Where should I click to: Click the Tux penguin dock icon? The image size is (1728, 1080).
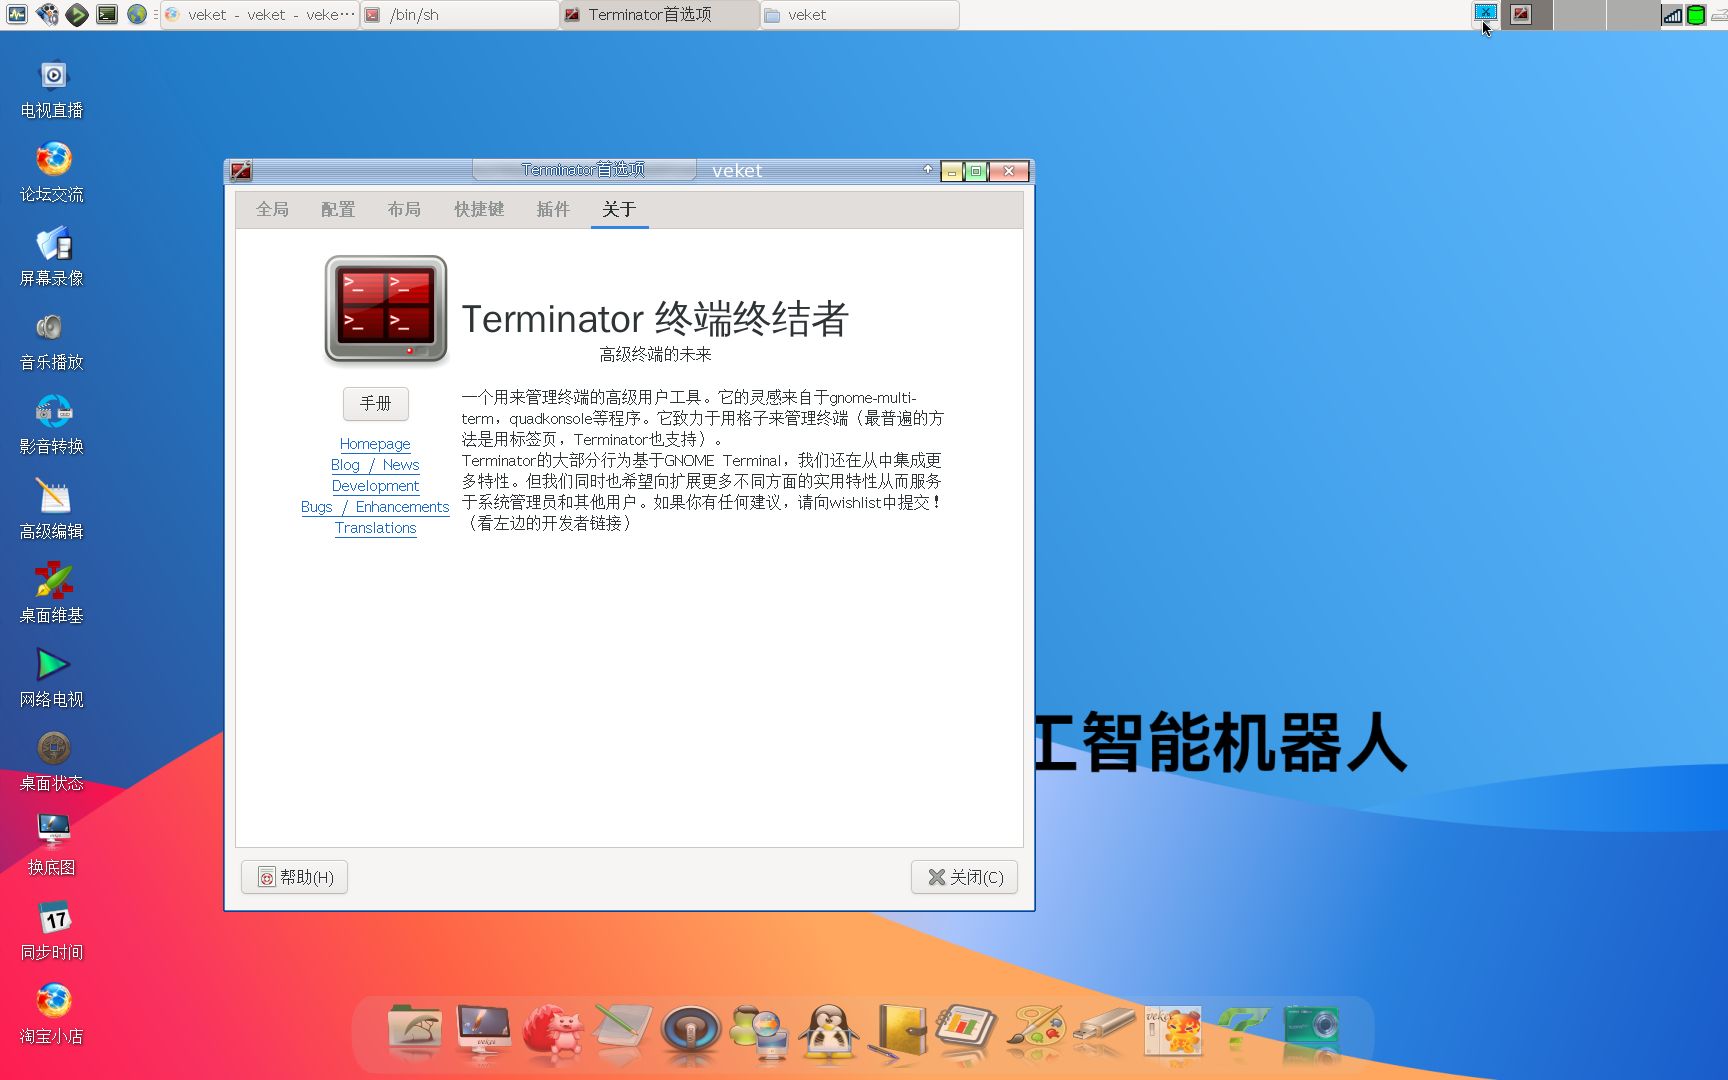[x=830, y=1030]
